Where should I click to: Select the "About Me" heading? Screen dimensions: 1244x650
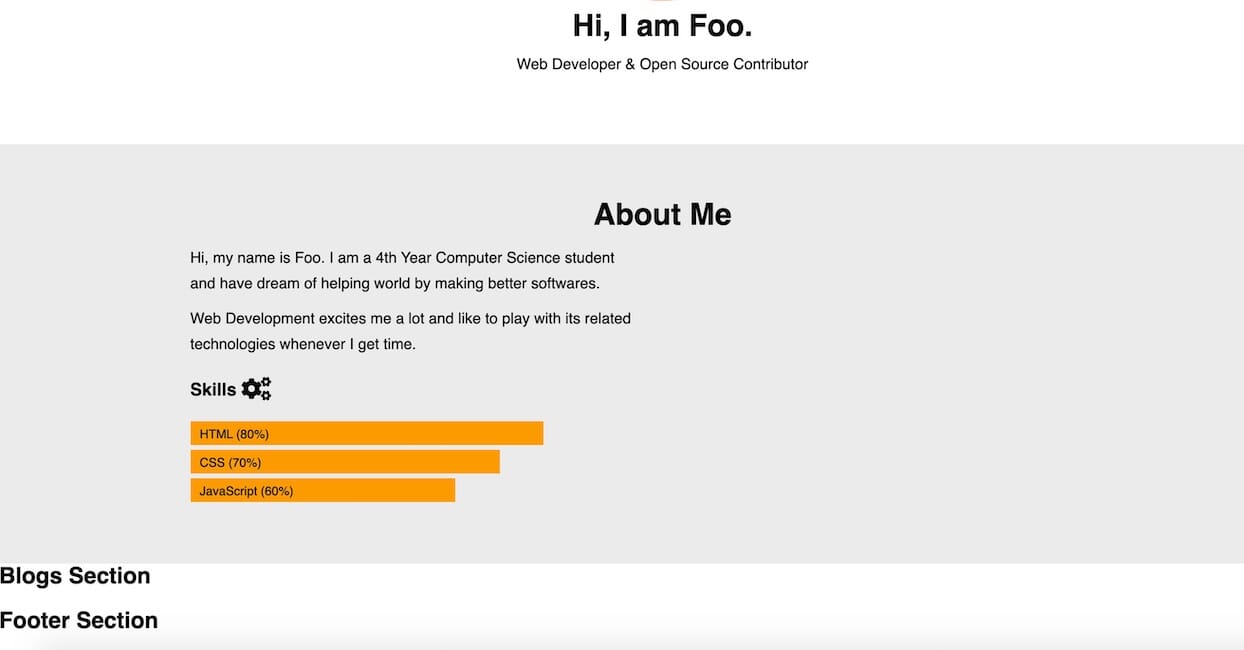(x=662, y=214)
